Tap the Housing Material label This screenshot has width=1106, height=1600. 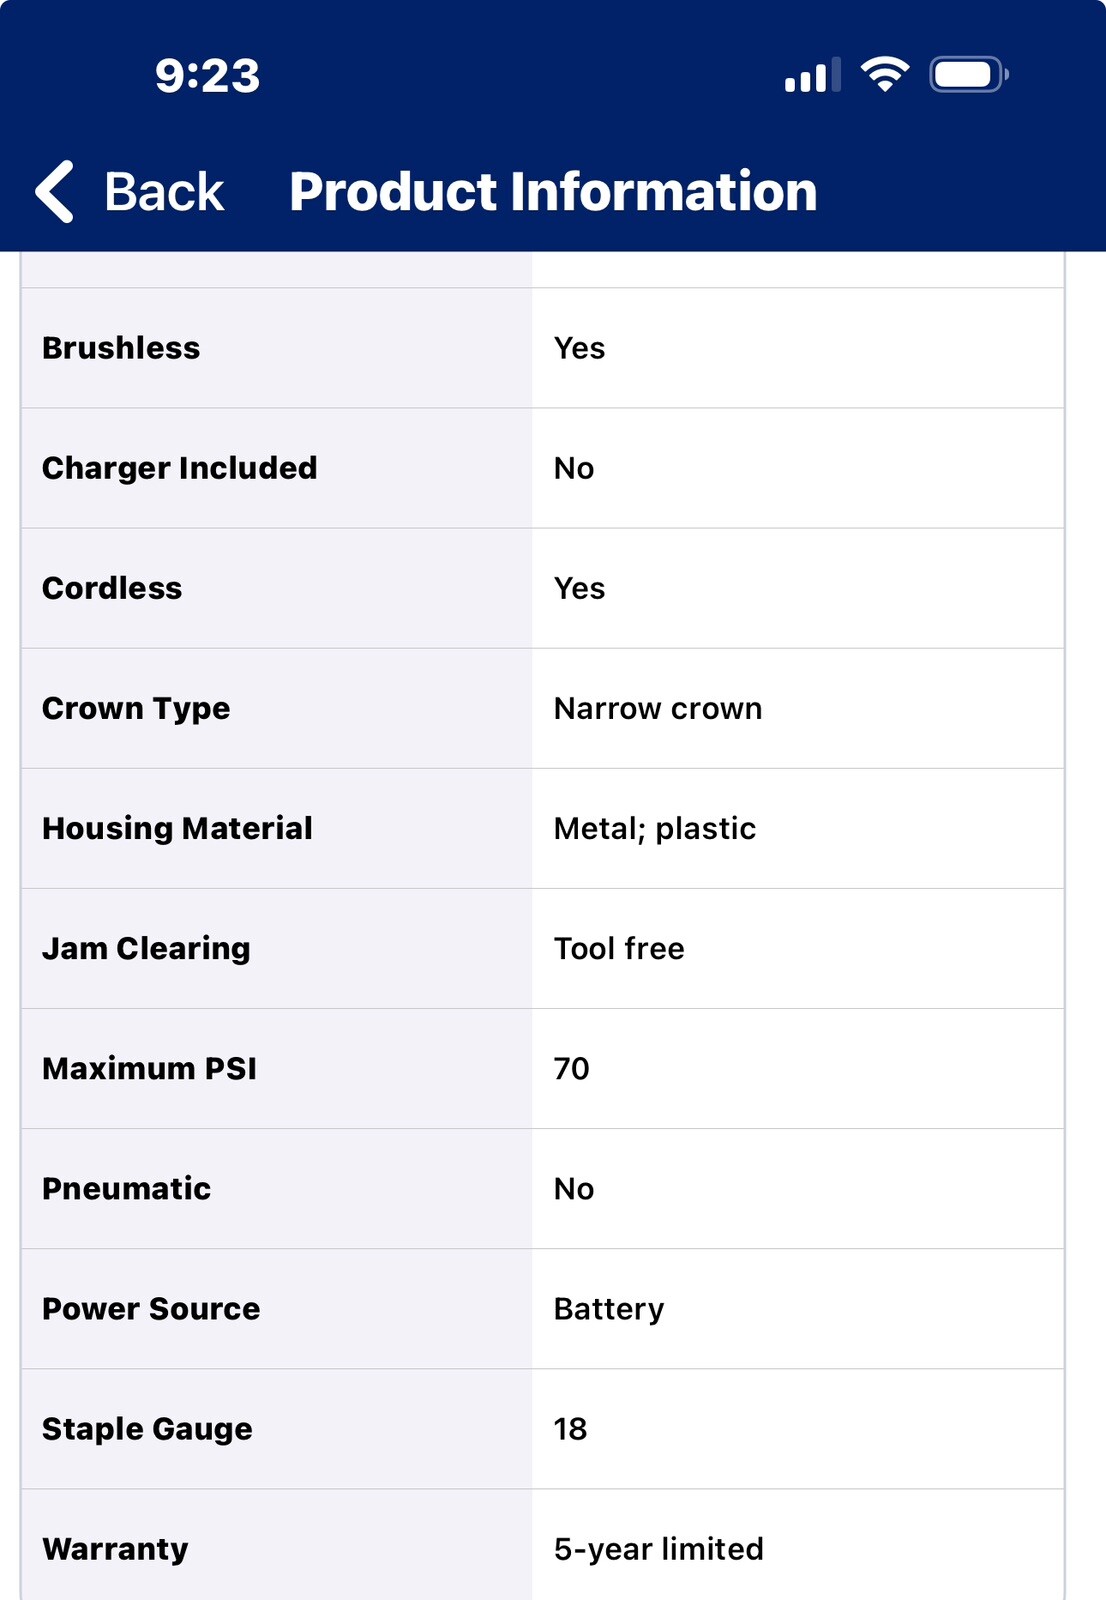[177, 829]
